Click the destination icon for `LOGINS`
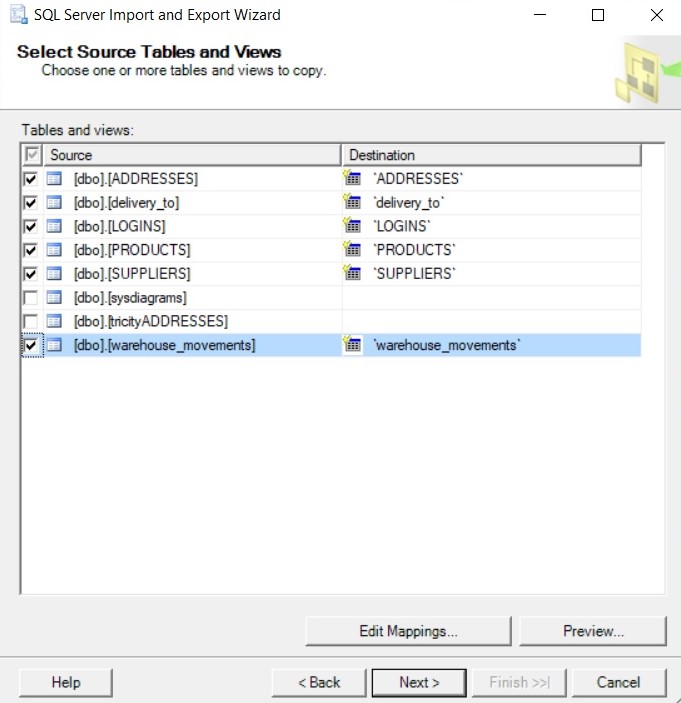681x703 pixels. [352, 225]
